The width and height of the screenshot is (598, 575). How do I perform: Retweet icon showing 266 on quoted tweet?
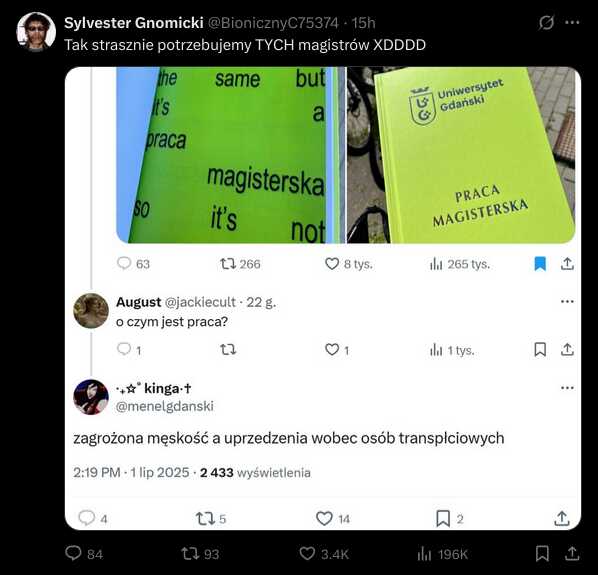pyautogui.click(x=228, y=263)
